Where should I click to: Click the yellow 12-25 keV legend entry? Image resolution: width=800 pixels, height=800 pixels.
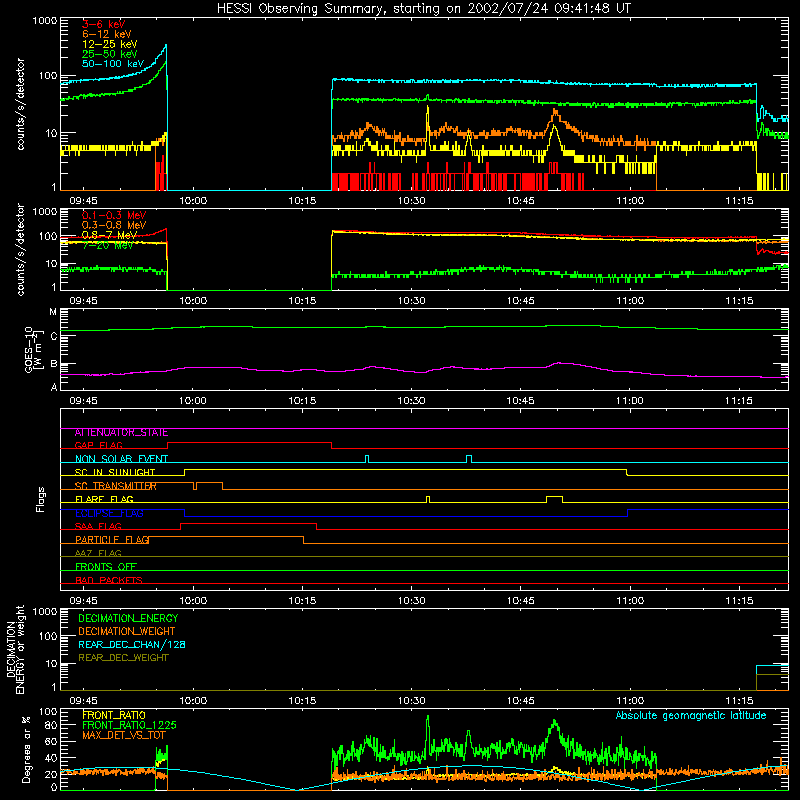tap(109, 44)
